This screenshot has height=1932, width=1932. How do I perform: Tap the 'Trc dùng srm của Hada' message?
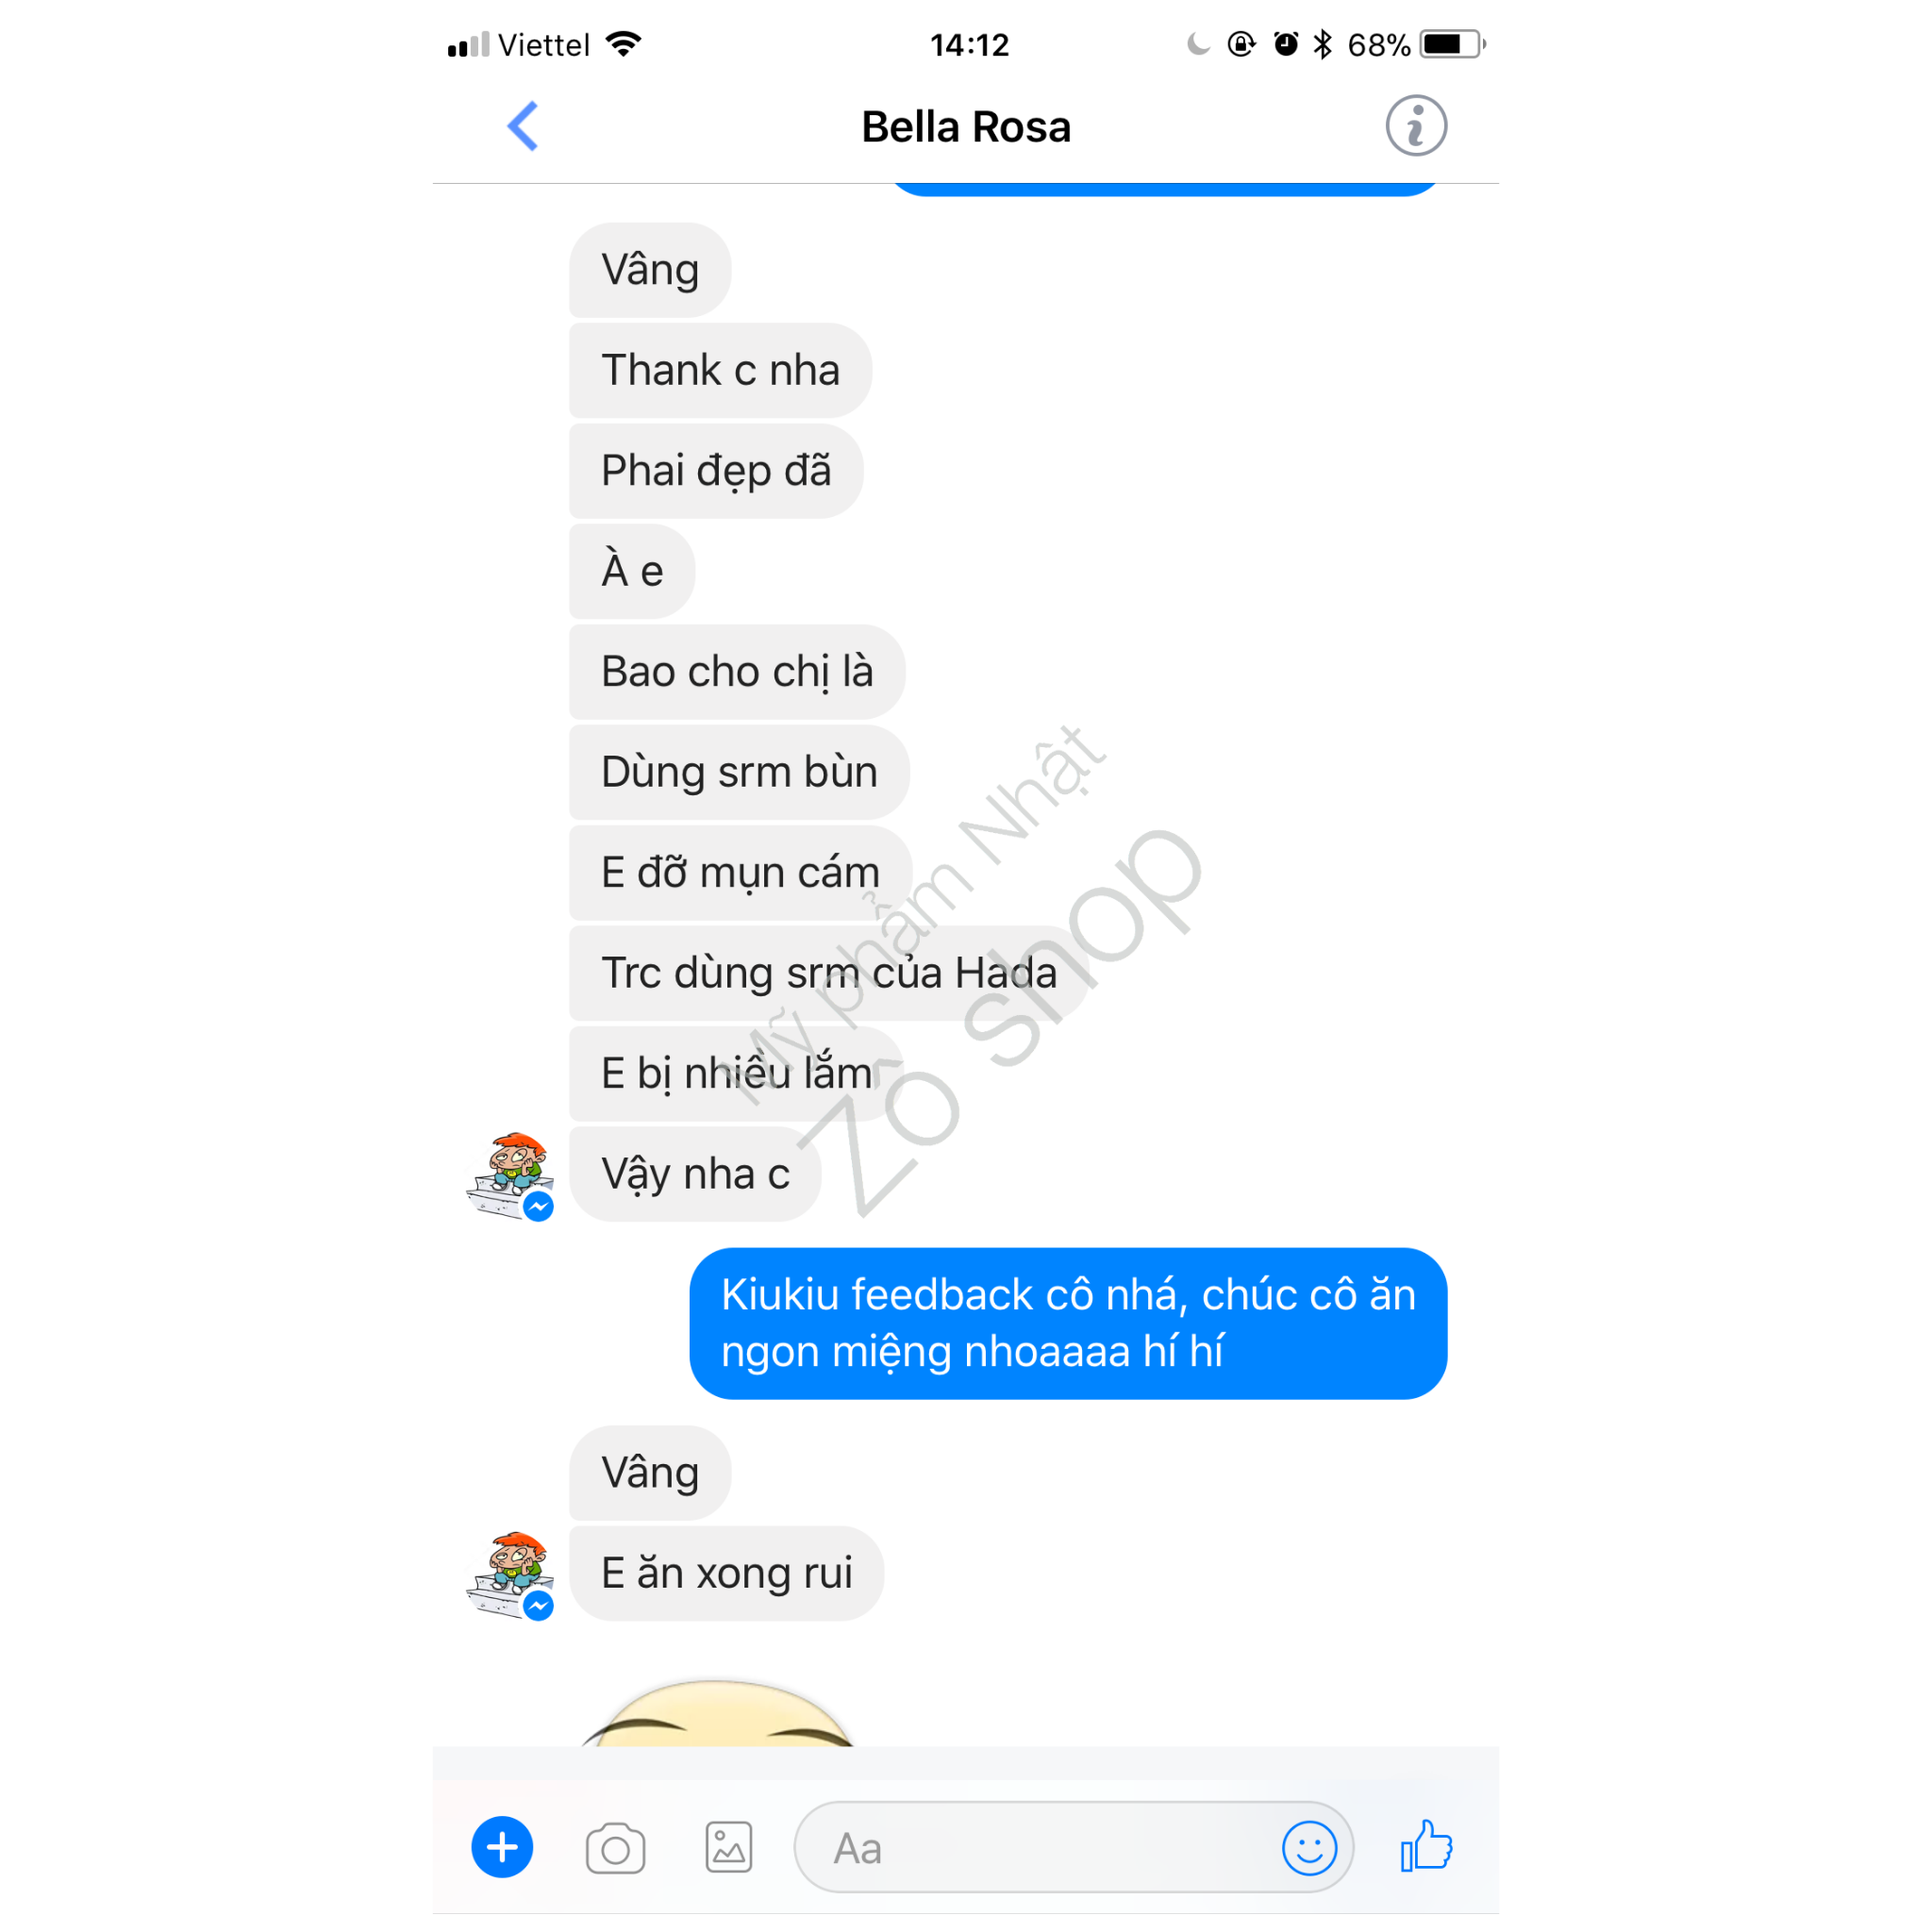pos(829,973)
